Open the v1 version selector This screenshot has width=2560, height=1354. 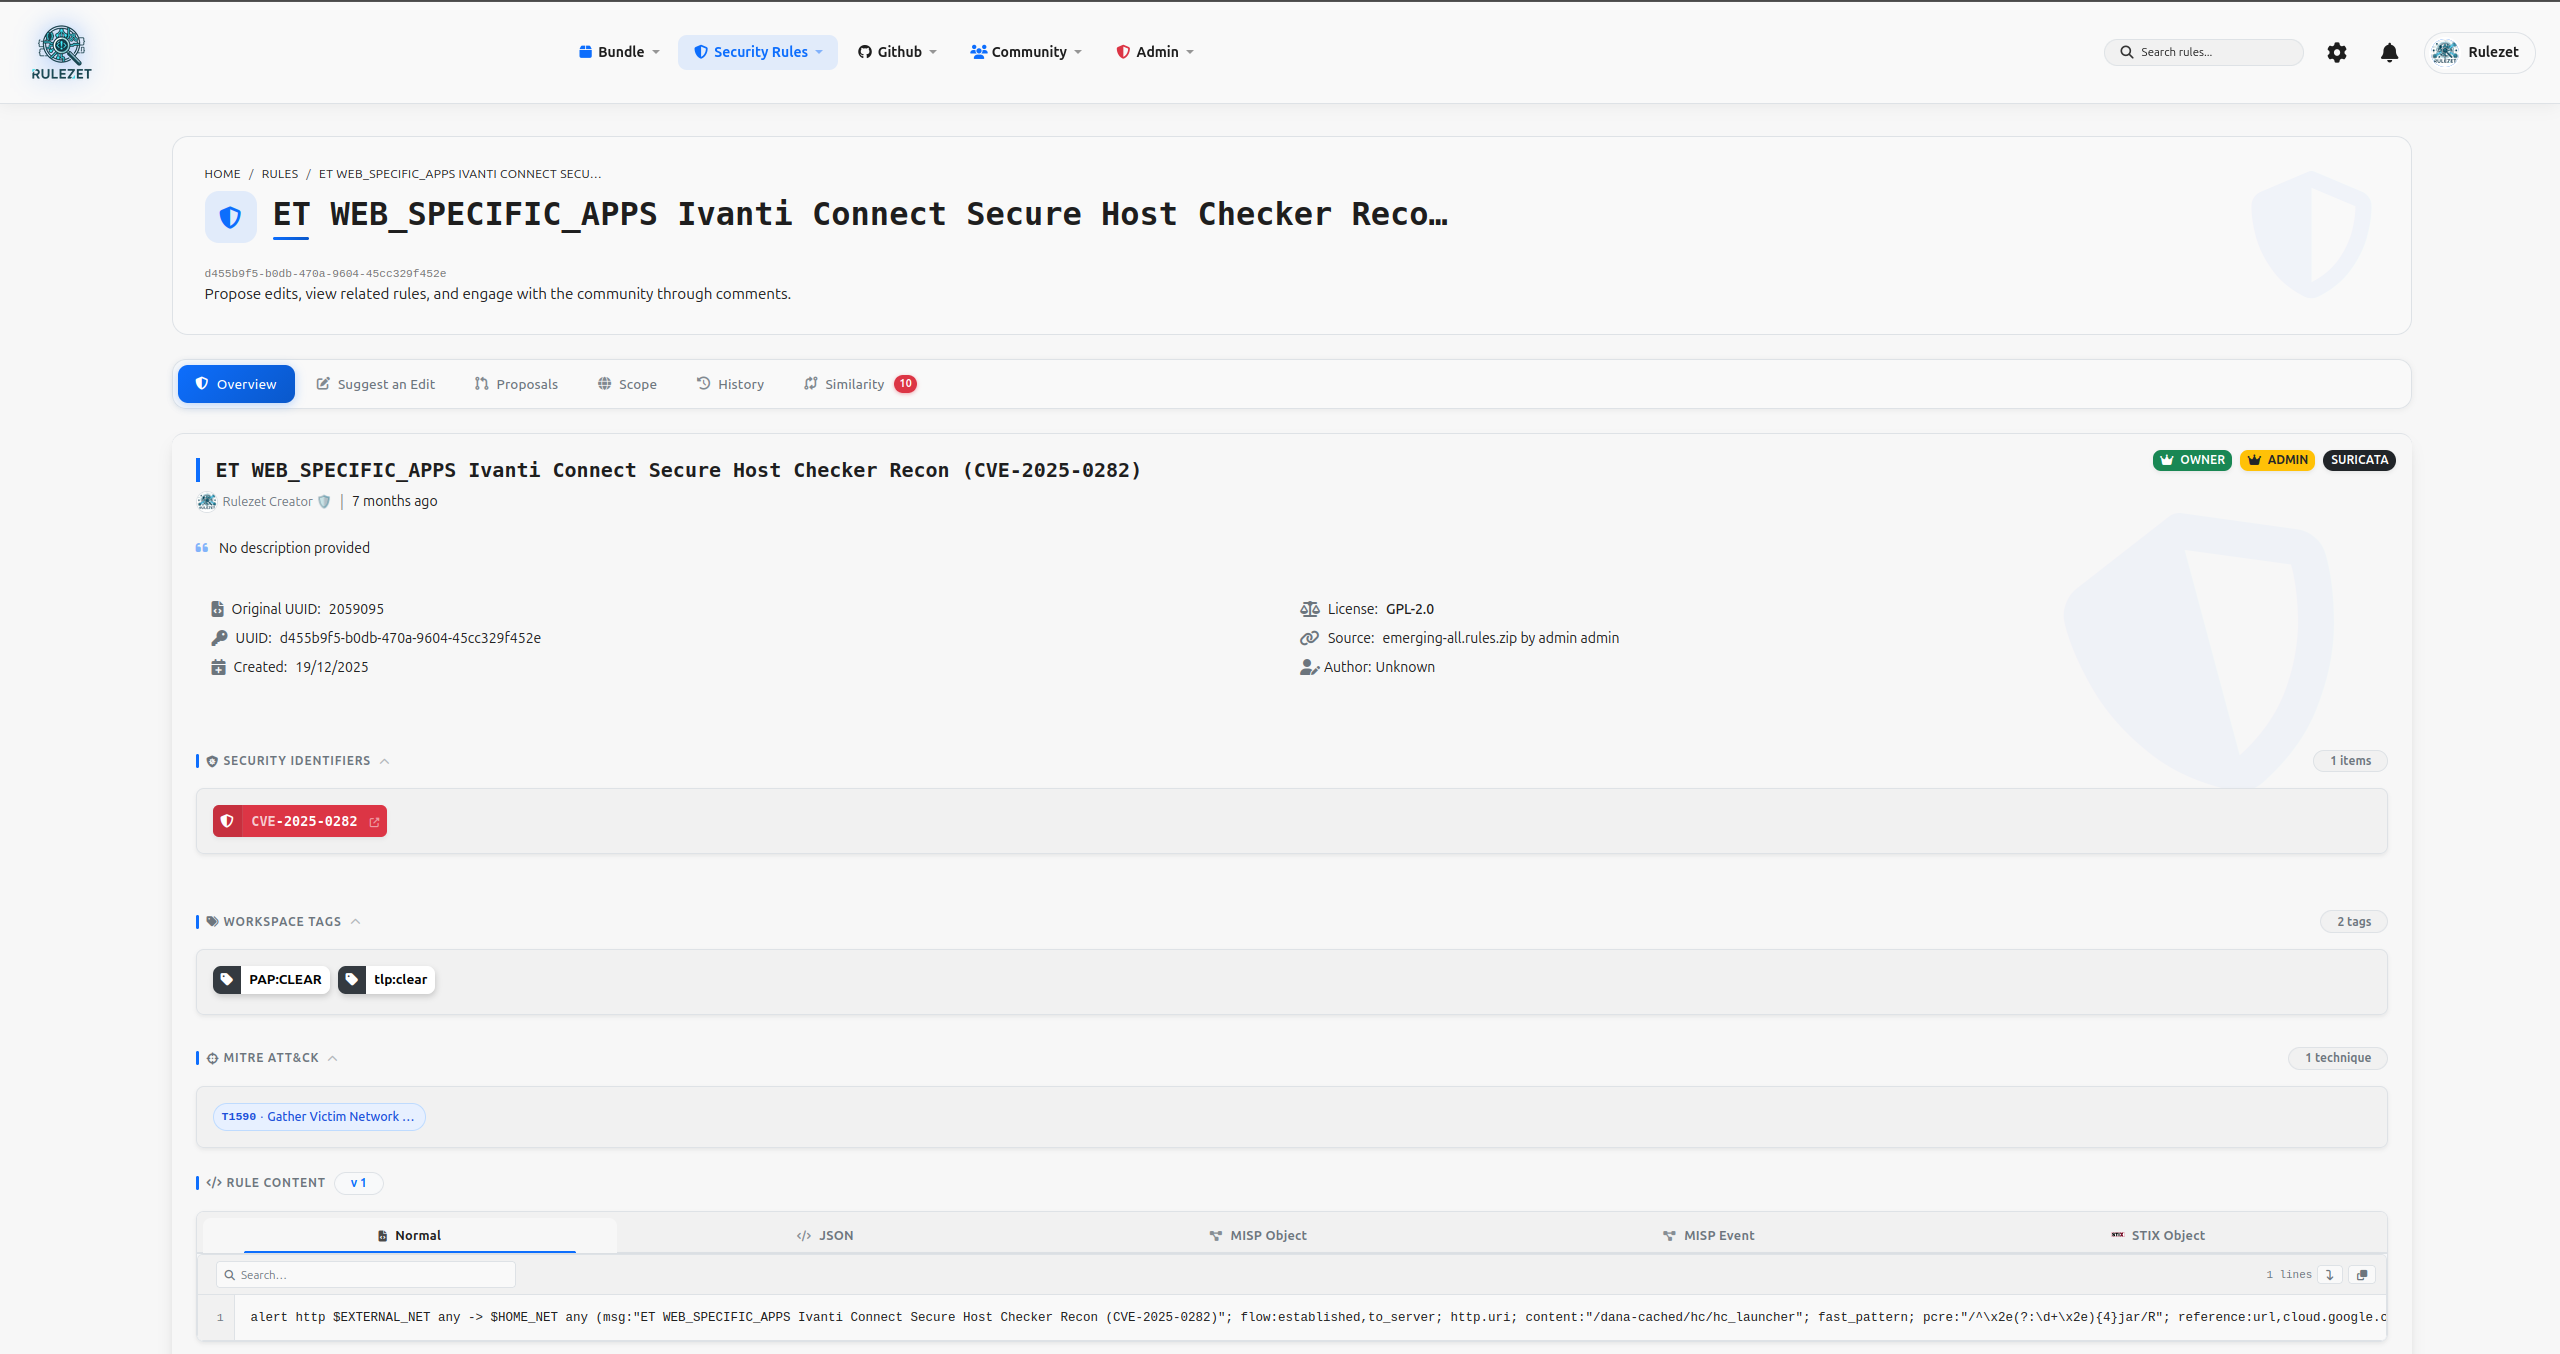coord(359,1183)
